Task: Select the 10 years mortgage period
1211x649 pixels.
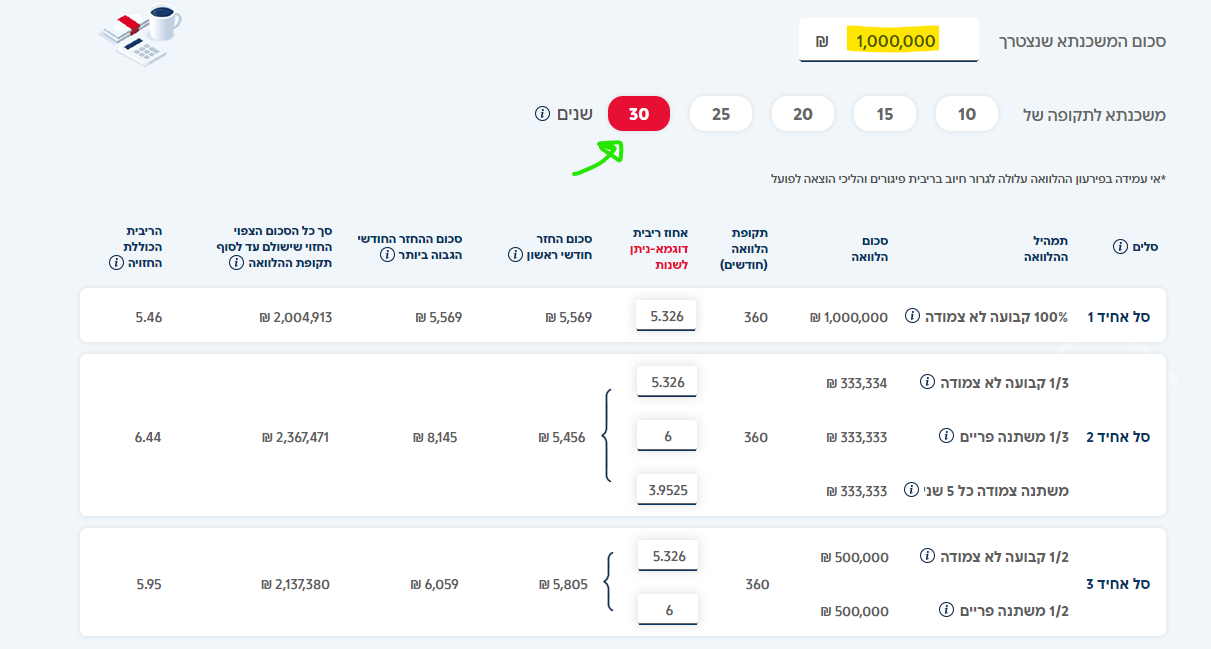Action: tap(967, 114)
